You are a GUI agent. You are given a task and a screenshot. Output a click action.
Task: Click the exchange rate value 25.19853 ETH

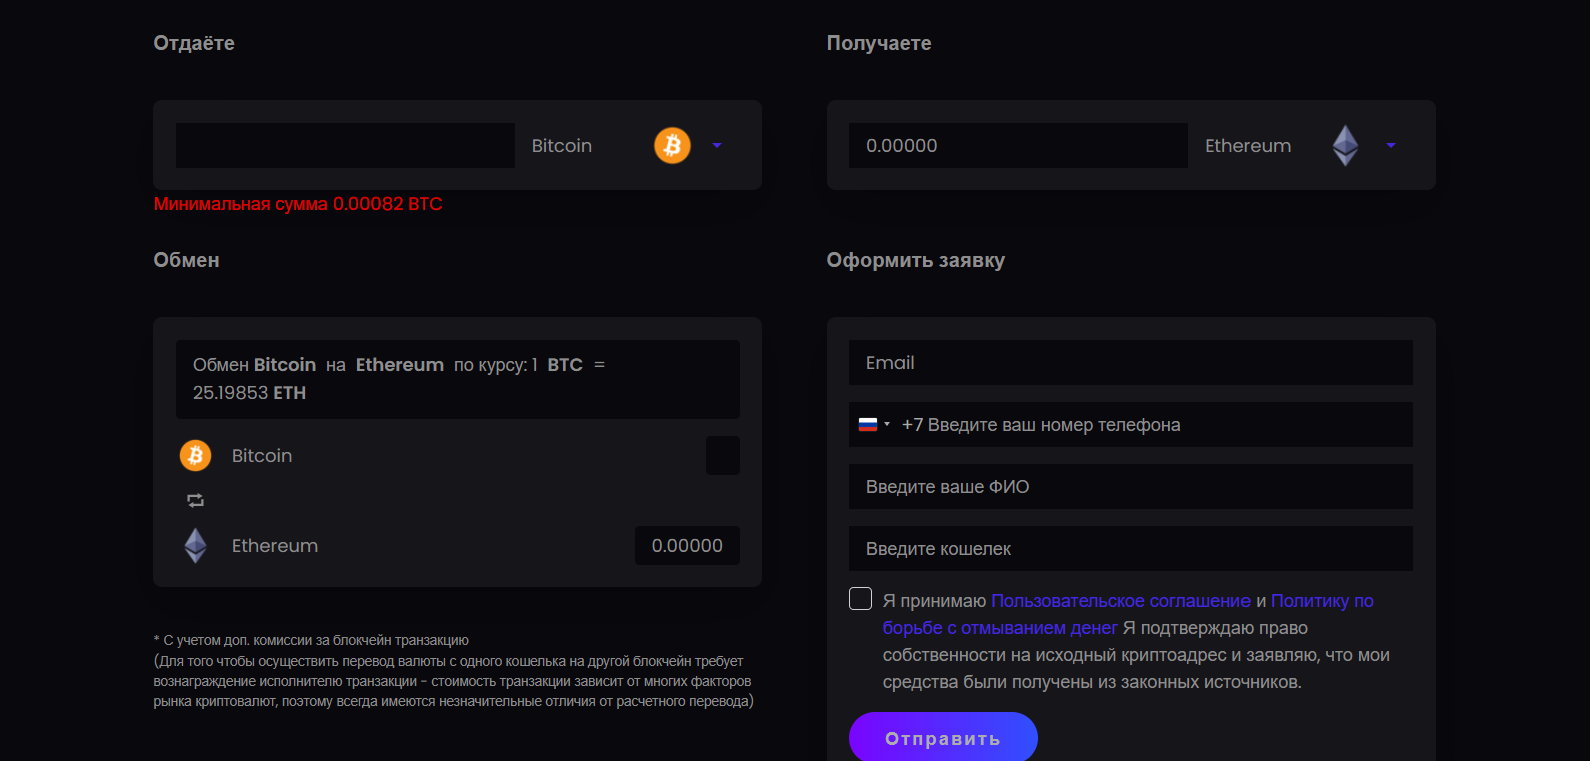click(x=250, y=393)
